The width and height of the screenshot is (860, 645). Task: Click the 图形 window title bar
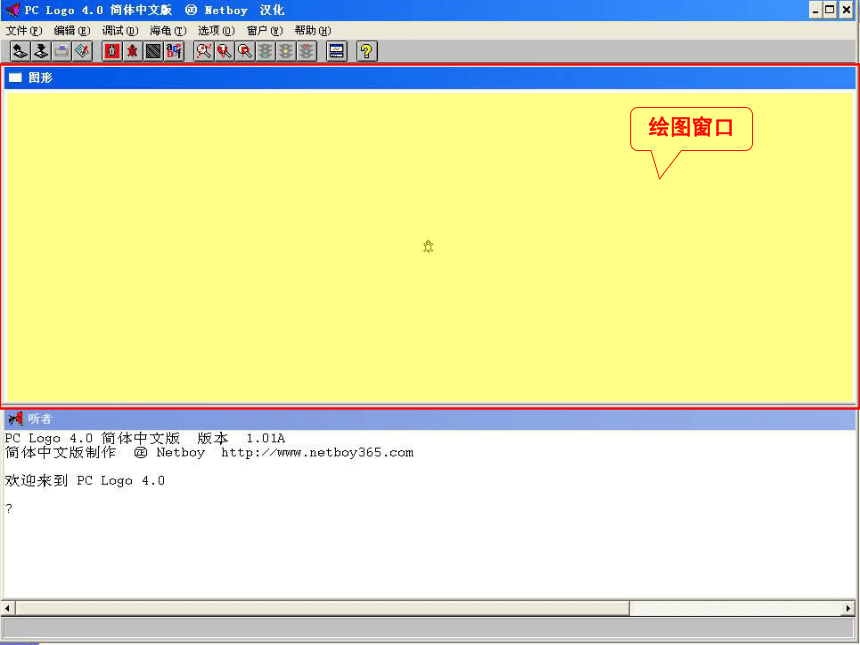click(x=430, y=78)
